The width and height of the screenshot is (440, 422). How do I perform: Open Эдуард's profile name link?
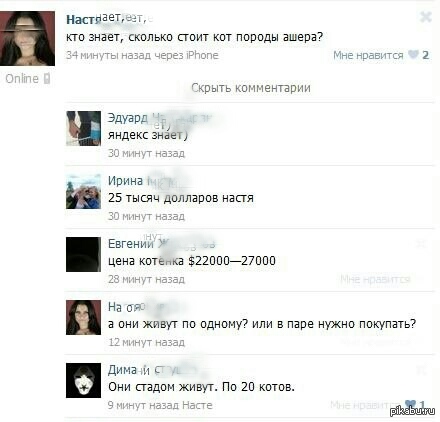[x=128, y=118]
